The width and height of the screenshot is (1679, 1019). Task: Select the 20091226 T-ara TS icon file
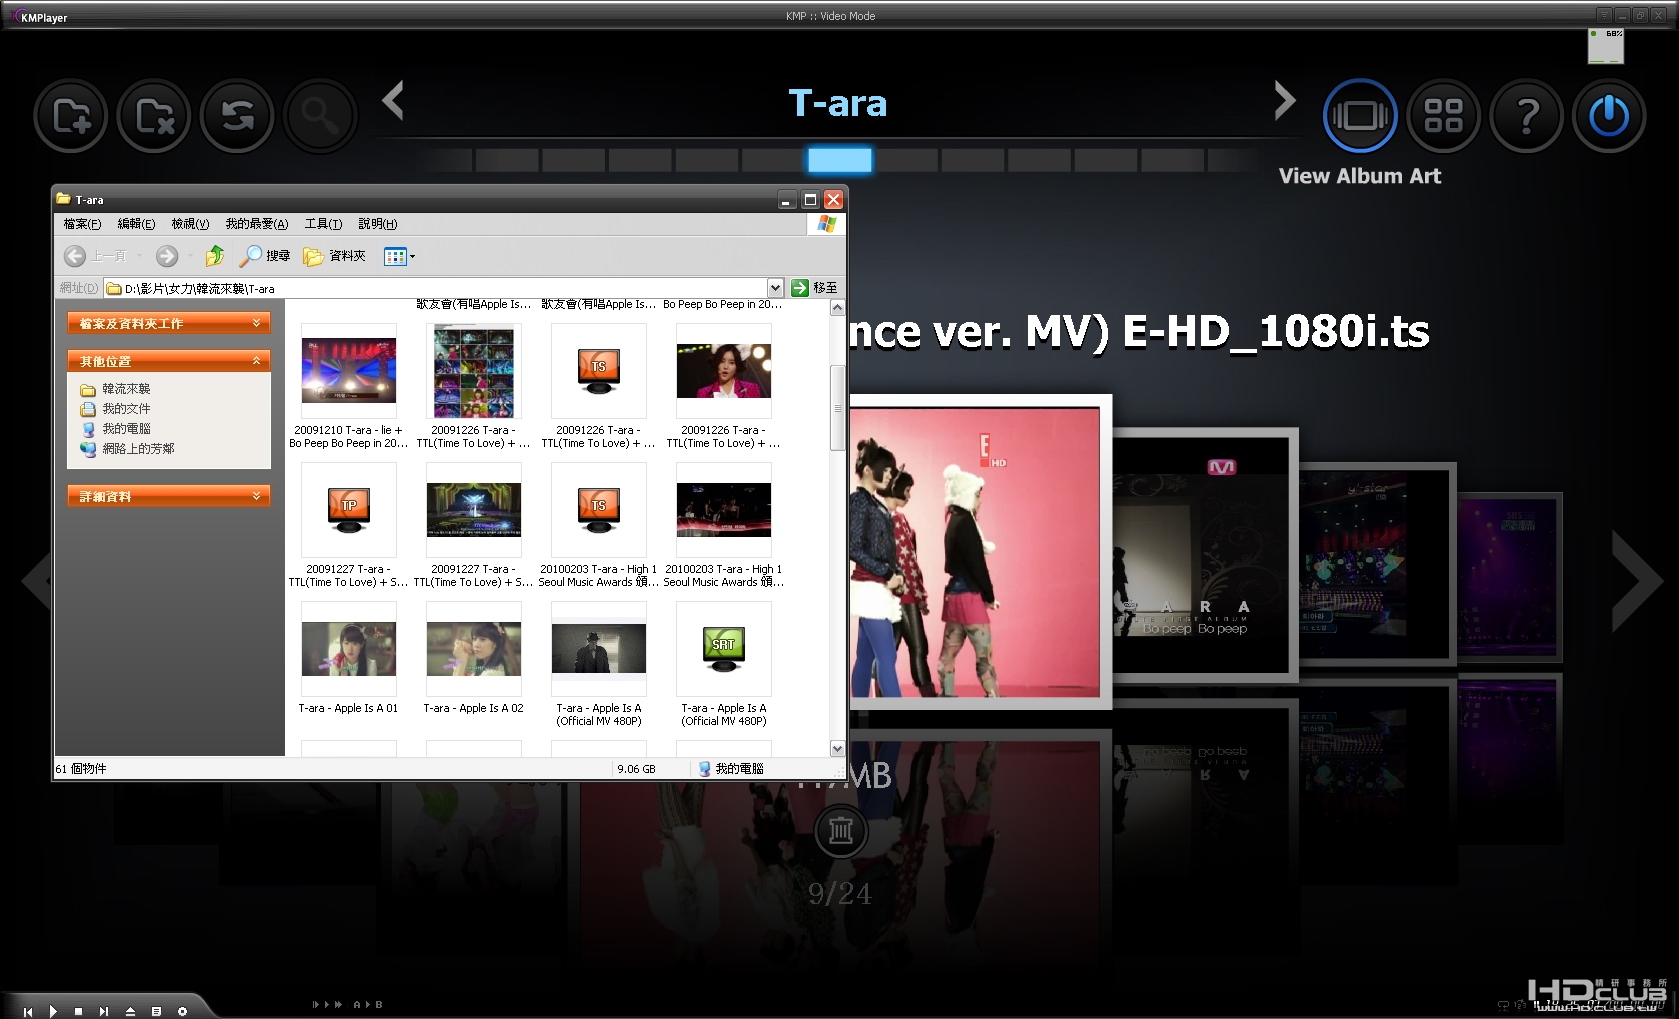(x=598, y=386)
